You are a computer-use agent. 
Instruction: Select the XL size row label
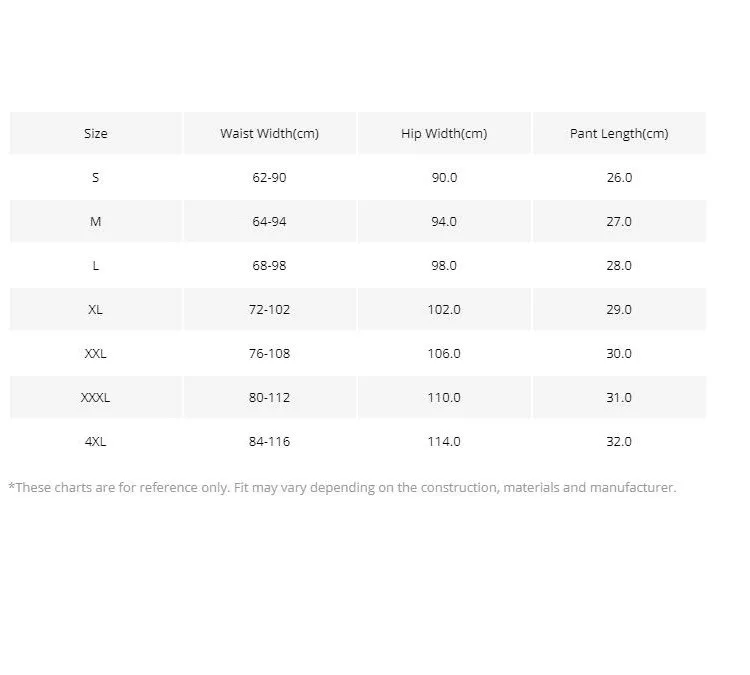(96, 309)
